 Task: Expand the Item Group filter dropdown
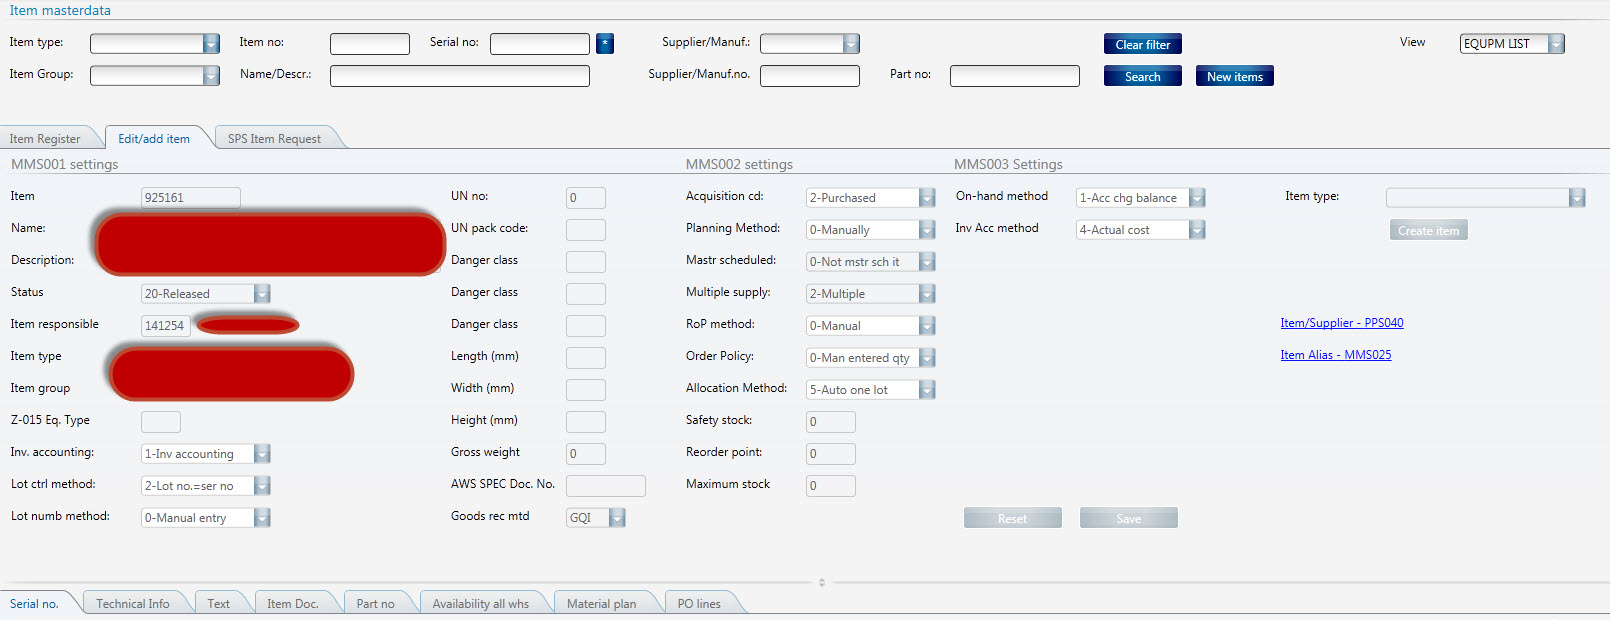(x=211, y=76)
